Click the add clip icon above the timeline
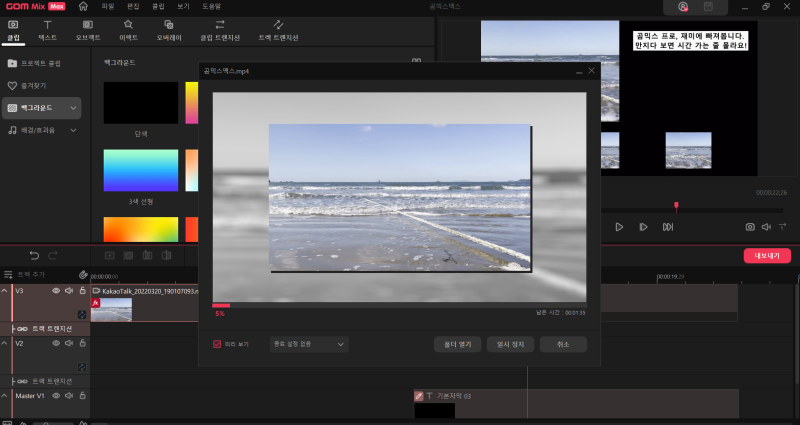Viewport: 800px width, 425px height. point(109,255)
